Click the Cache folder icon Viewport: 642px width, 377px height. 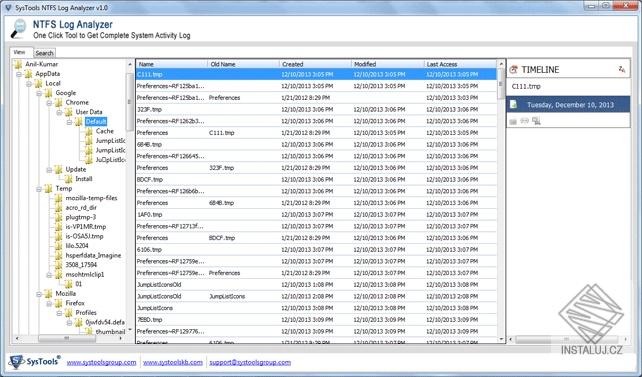[89, 131]
